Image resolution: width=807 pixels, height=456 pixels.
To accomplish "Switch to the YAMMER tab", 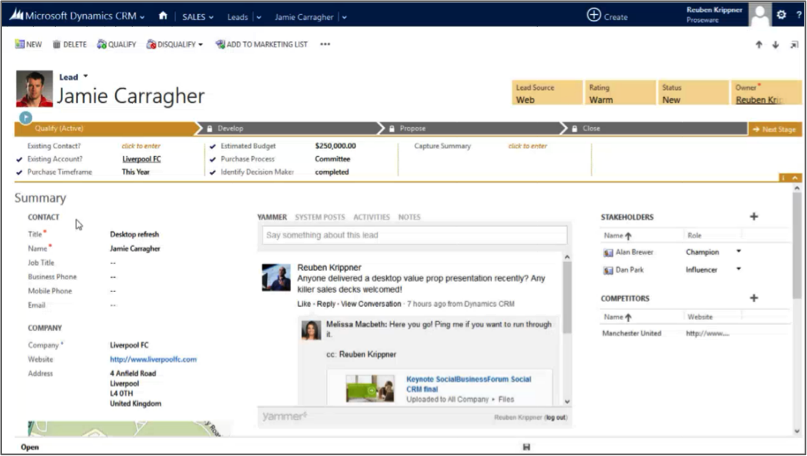I will (x=272, y=217).
